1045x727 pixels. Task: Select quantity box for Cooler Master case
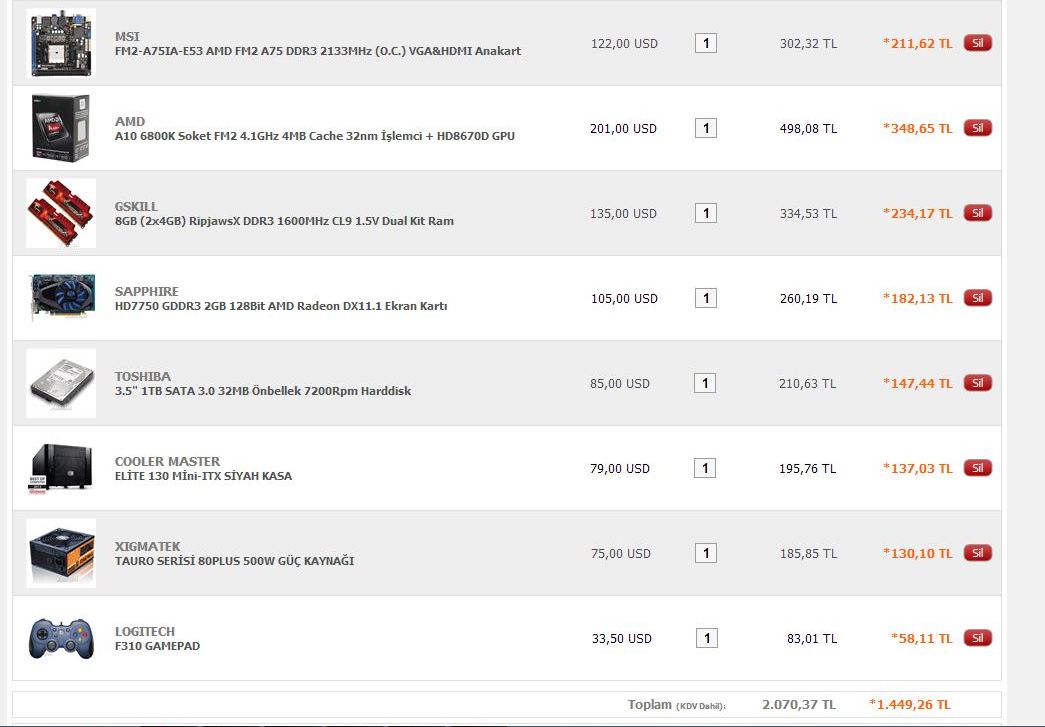tap(705, 468)
